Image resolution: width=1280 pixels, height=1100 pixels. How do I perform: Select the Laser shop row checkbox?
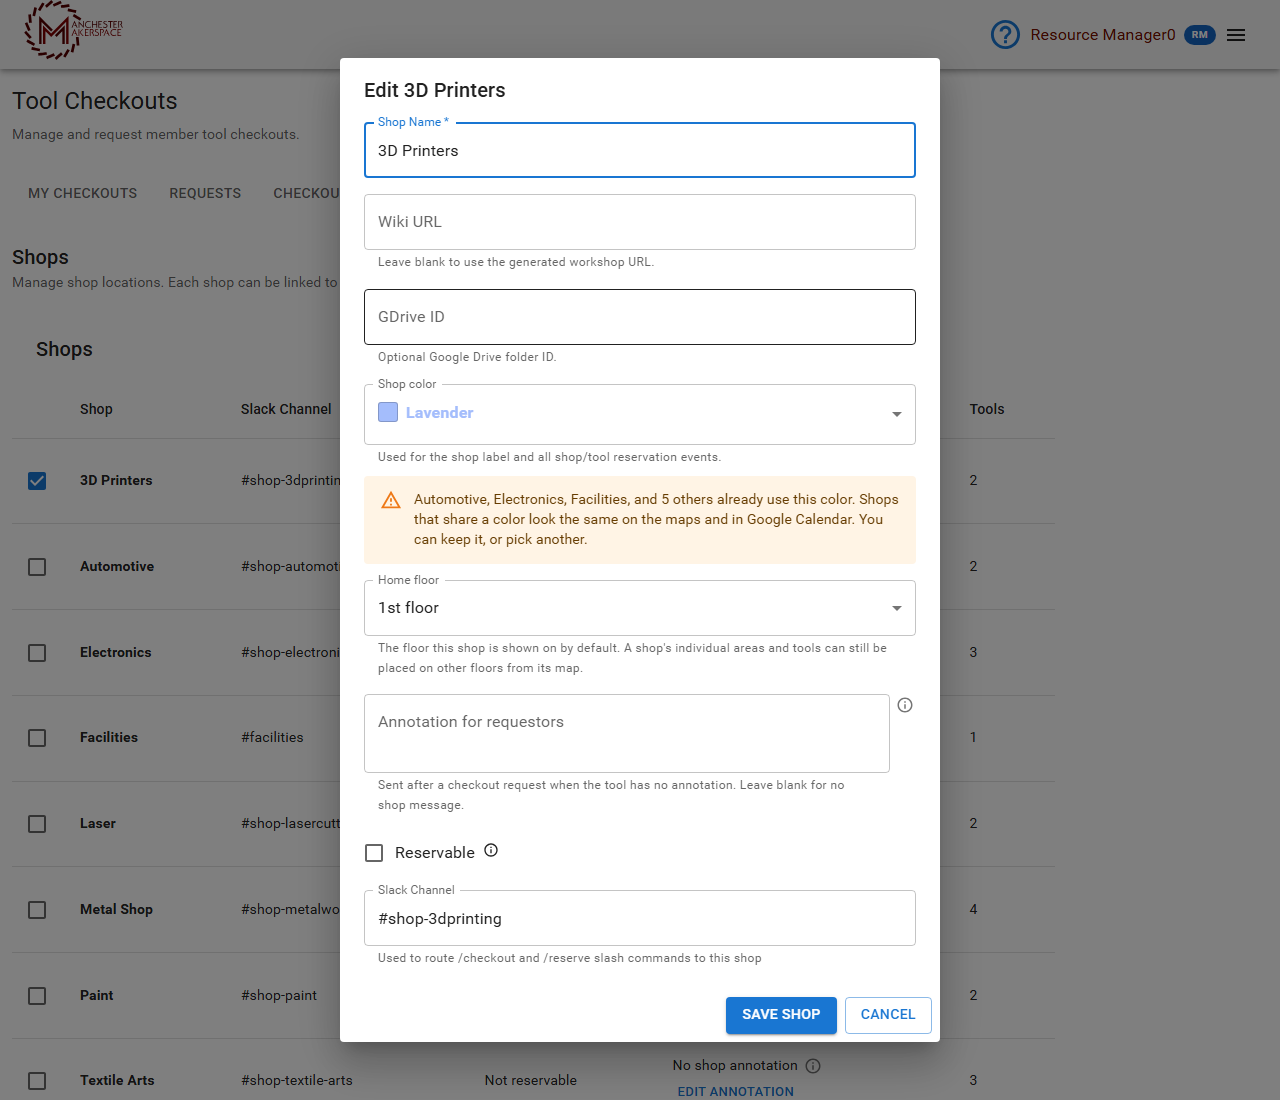pos(37,824)
